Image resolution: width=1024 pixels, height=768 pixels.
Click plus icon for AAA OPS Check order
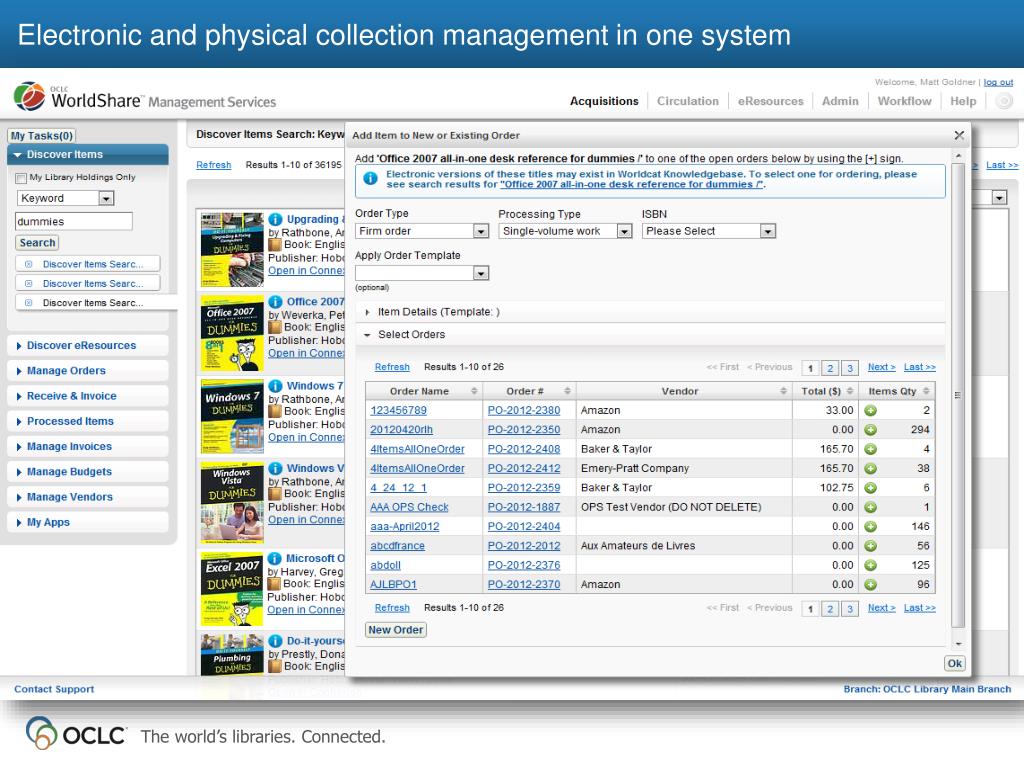click(871, 507)
